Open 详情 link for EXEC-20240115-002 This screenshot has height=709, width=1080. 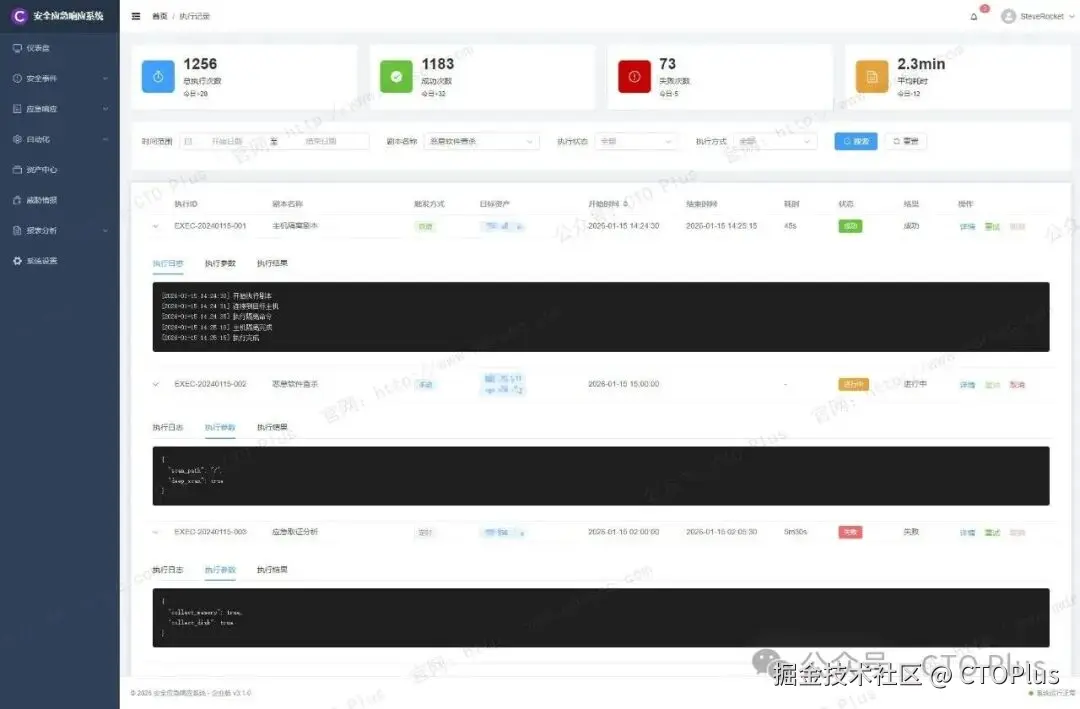tap(967, 385)
